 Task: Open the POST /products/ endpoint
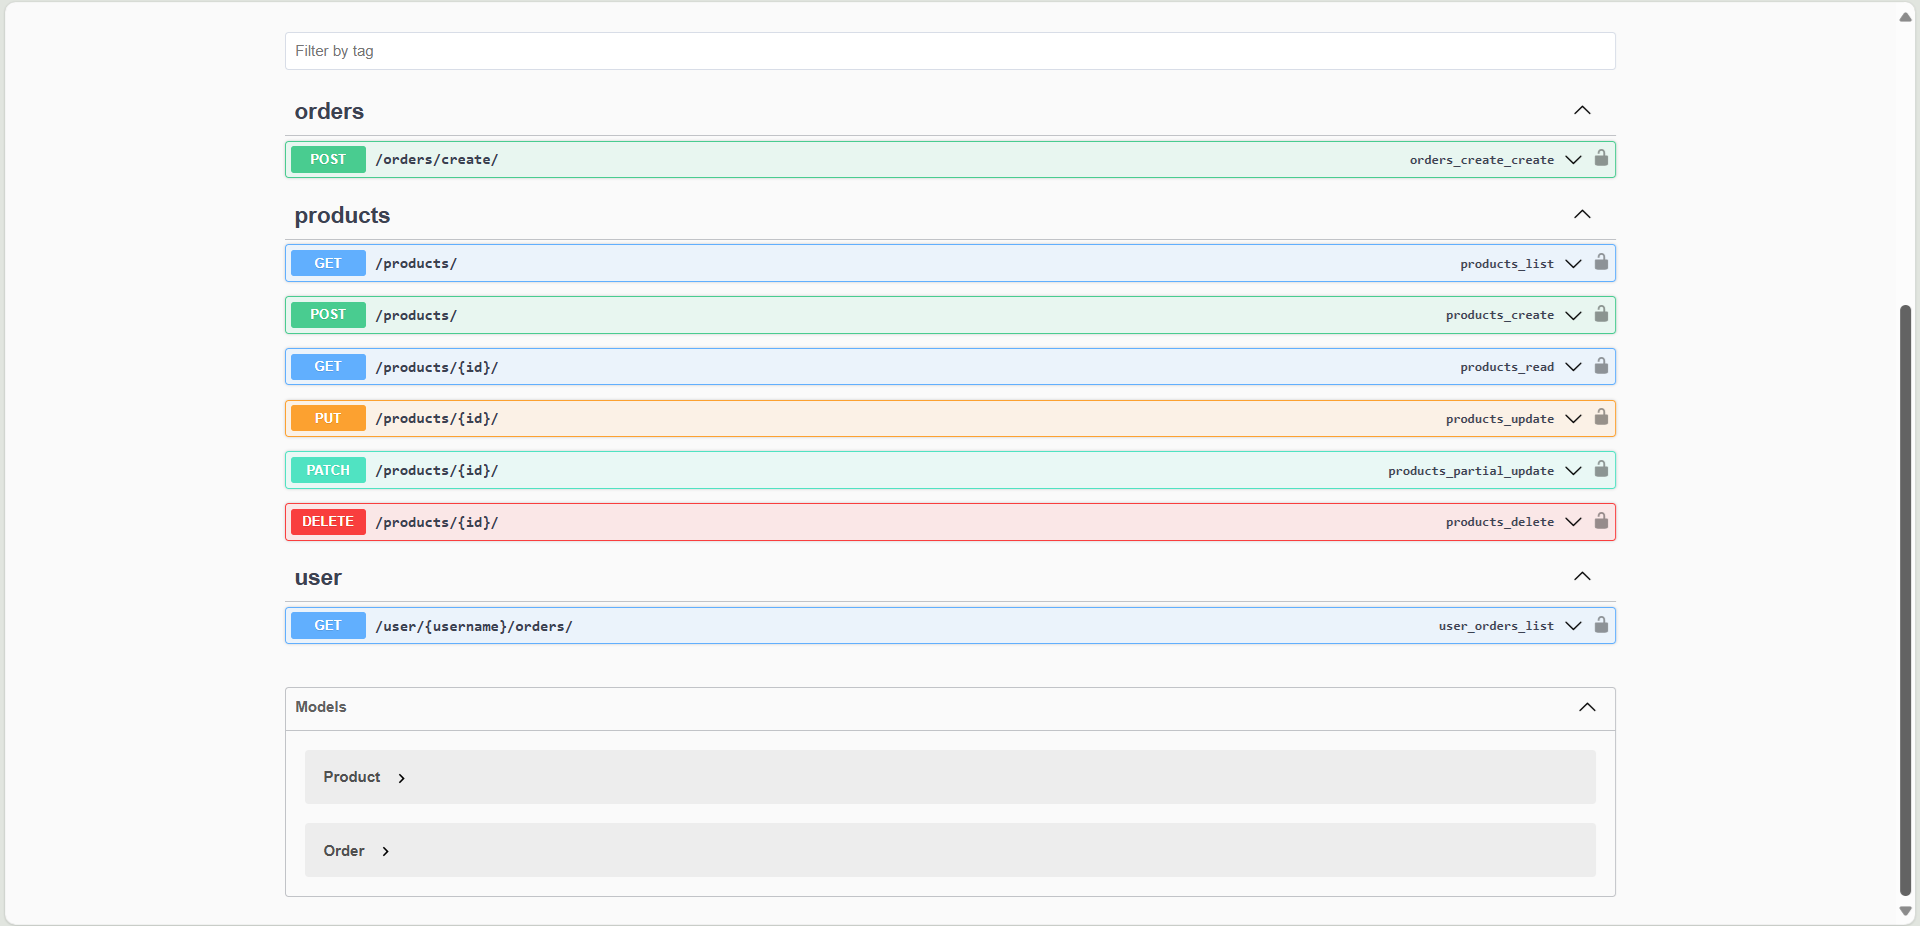coord(950,315)
